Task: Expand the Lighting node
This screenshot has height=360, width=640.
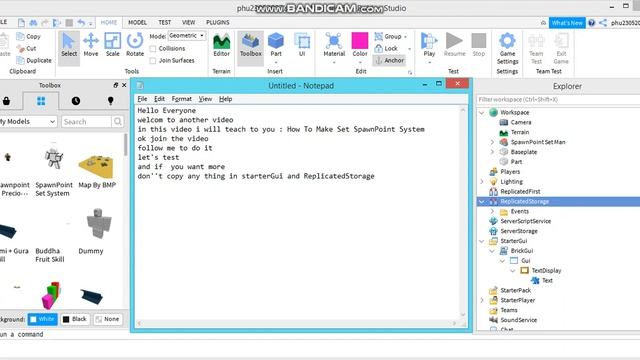Action: [x=482, y=182]
